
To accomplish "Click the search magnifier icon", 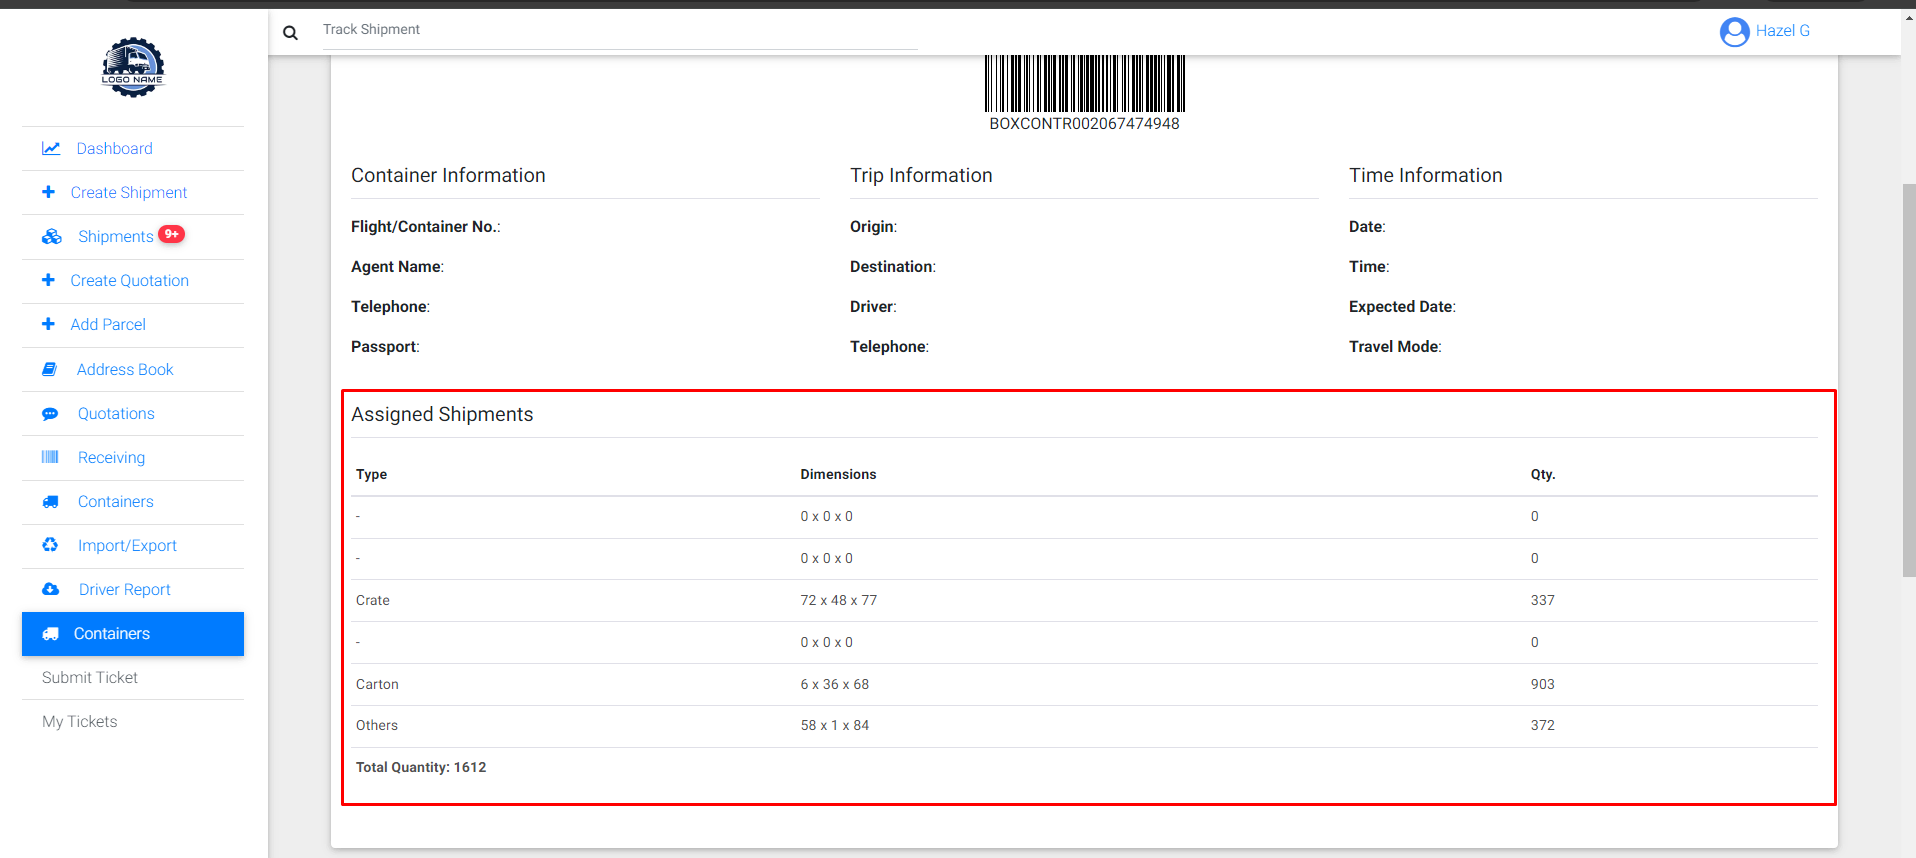I will point(290,33).
